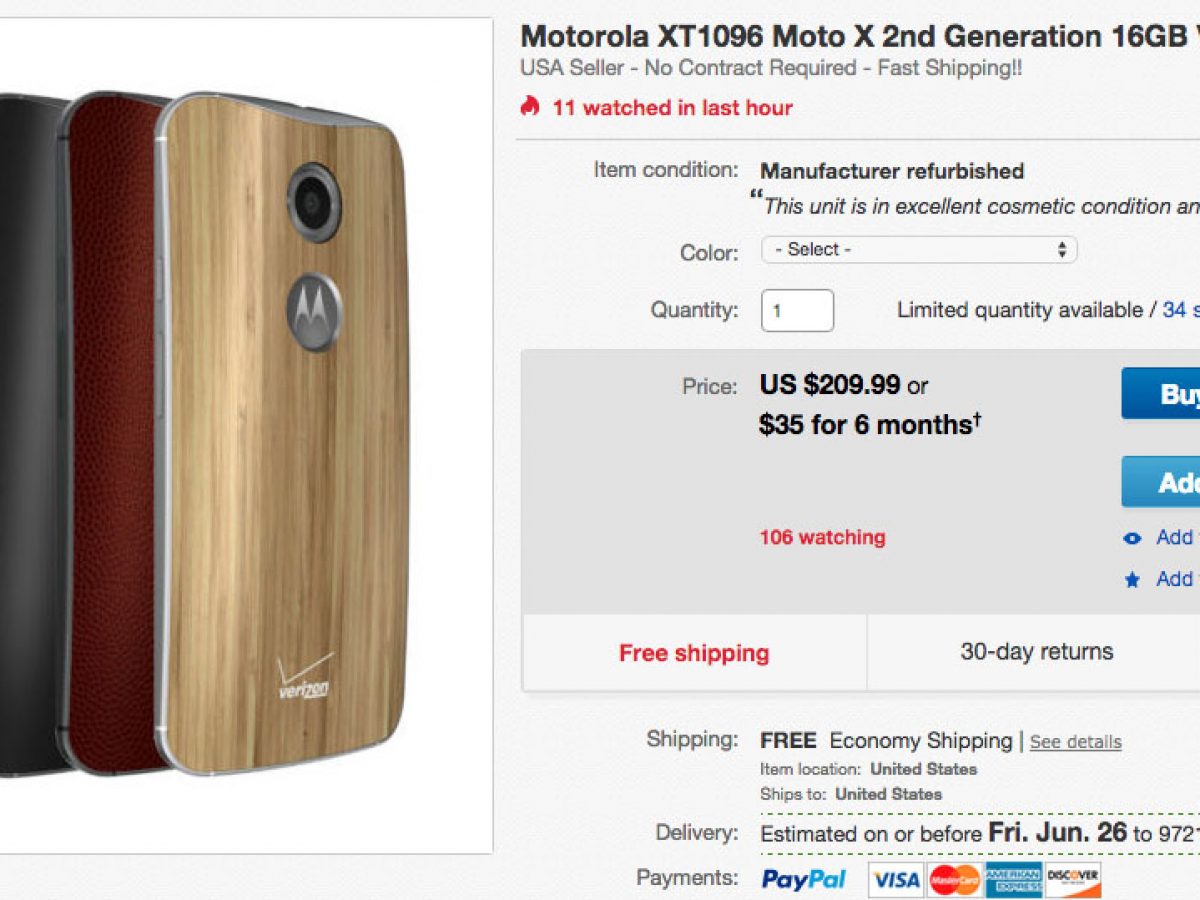1200x900 pixels.
Task: Click the Visa card icon
Action: click(x=895, y=879)
